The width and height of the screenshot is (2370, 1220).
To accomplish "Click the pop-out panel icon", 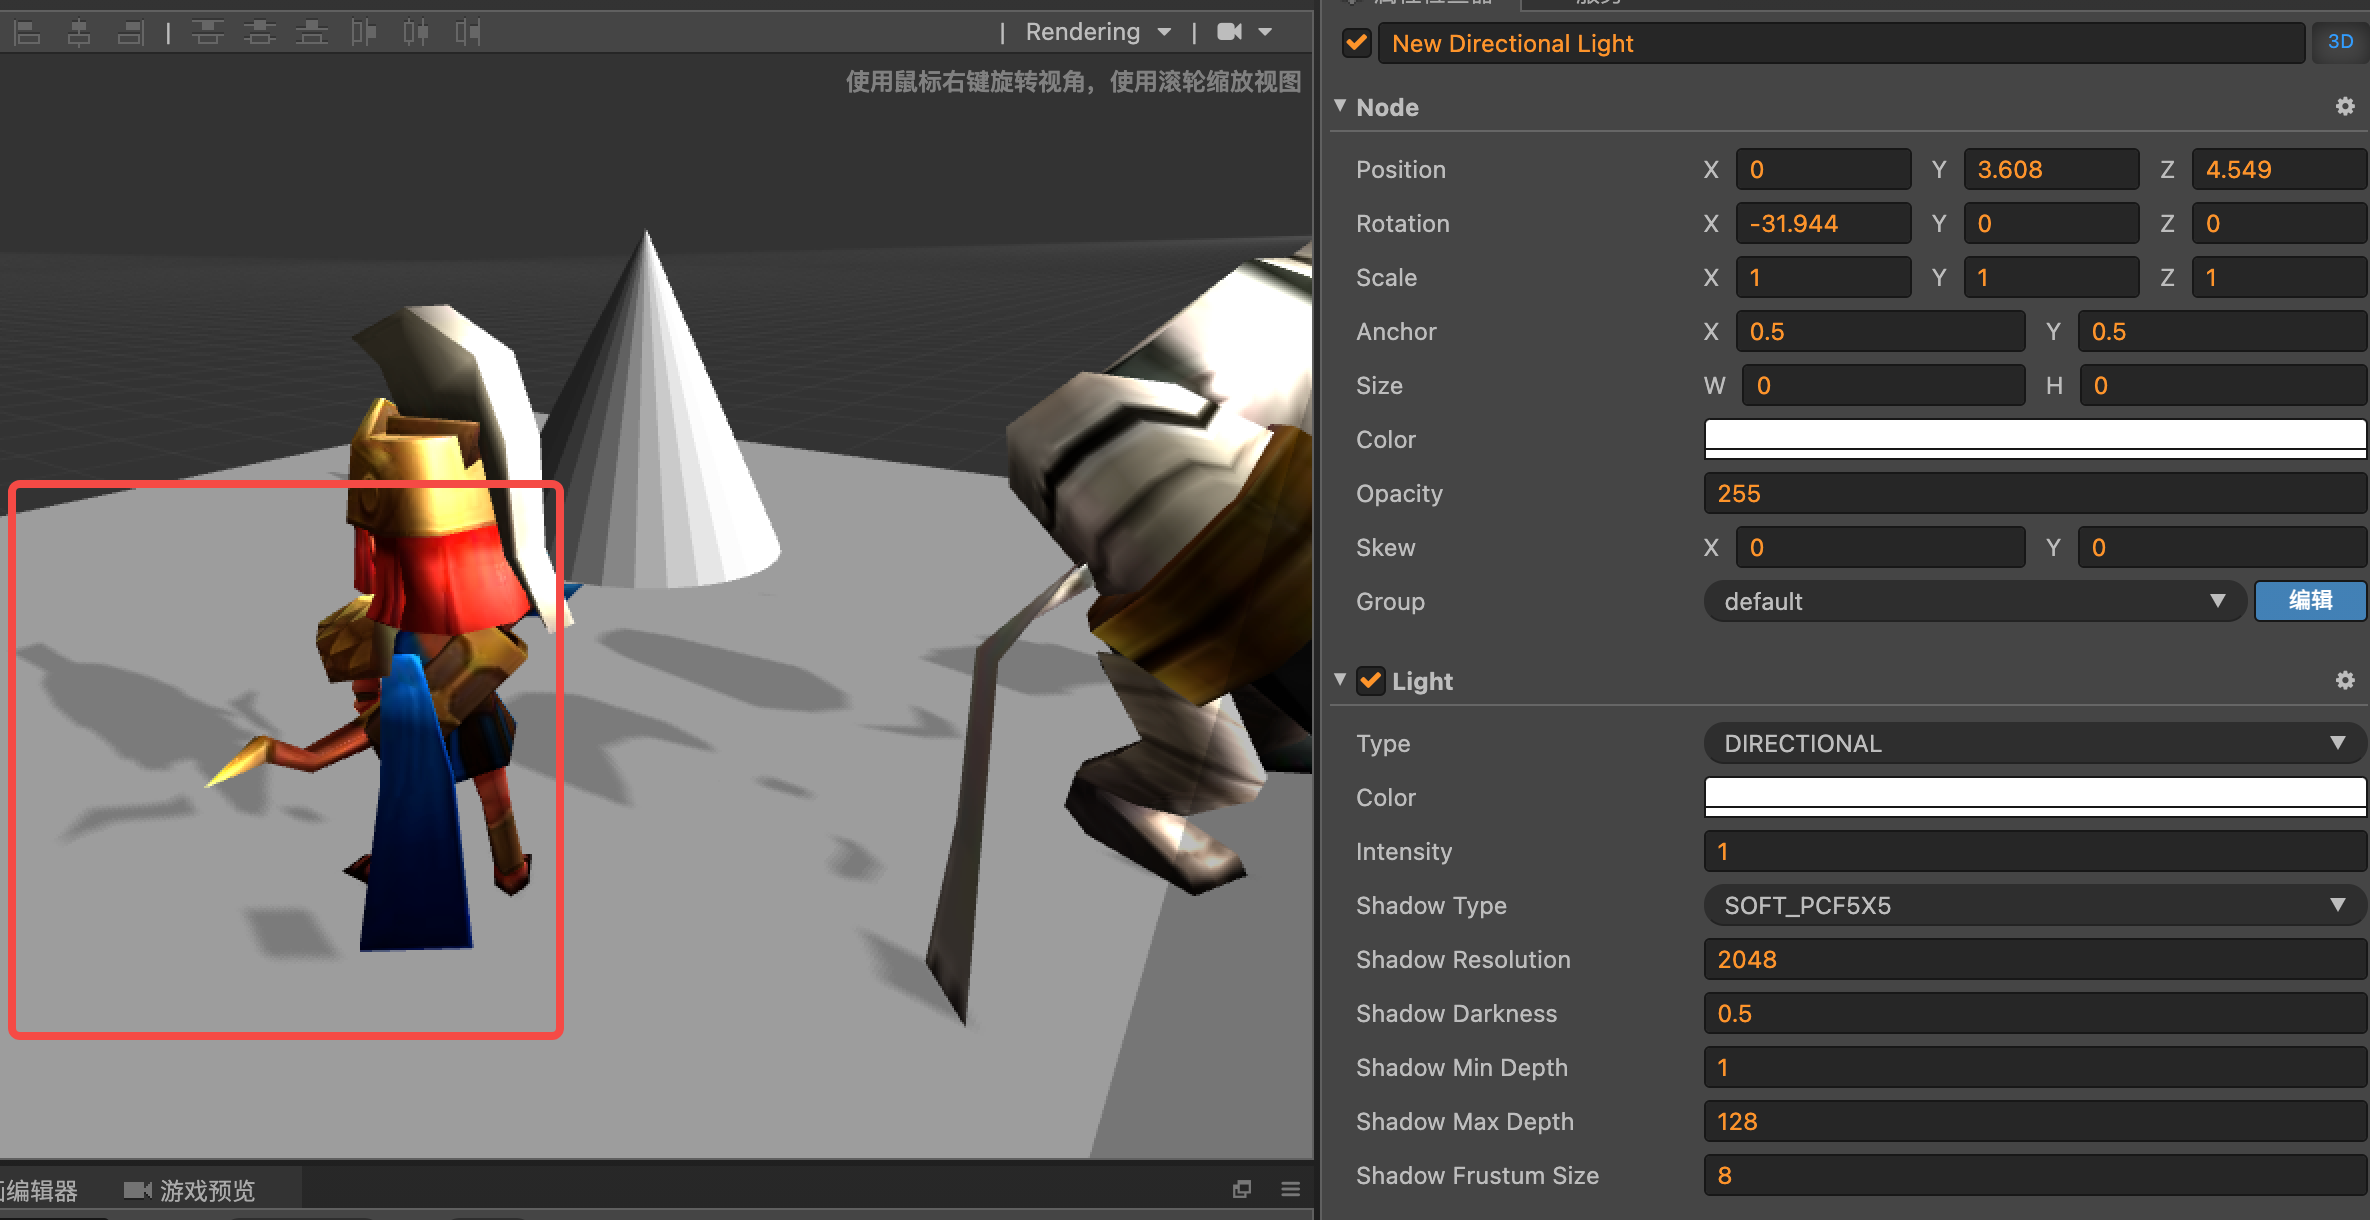I will click(x=1242, y=1189).
